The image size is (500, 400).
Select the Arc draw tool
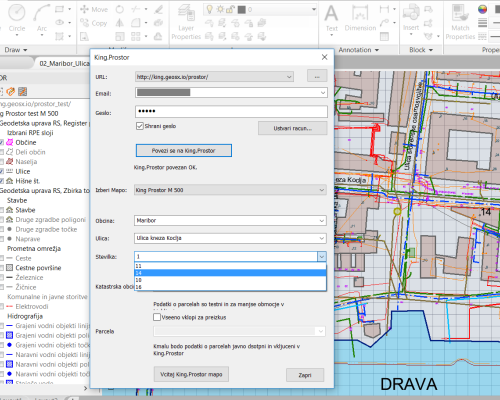click(x=42, y=18)
